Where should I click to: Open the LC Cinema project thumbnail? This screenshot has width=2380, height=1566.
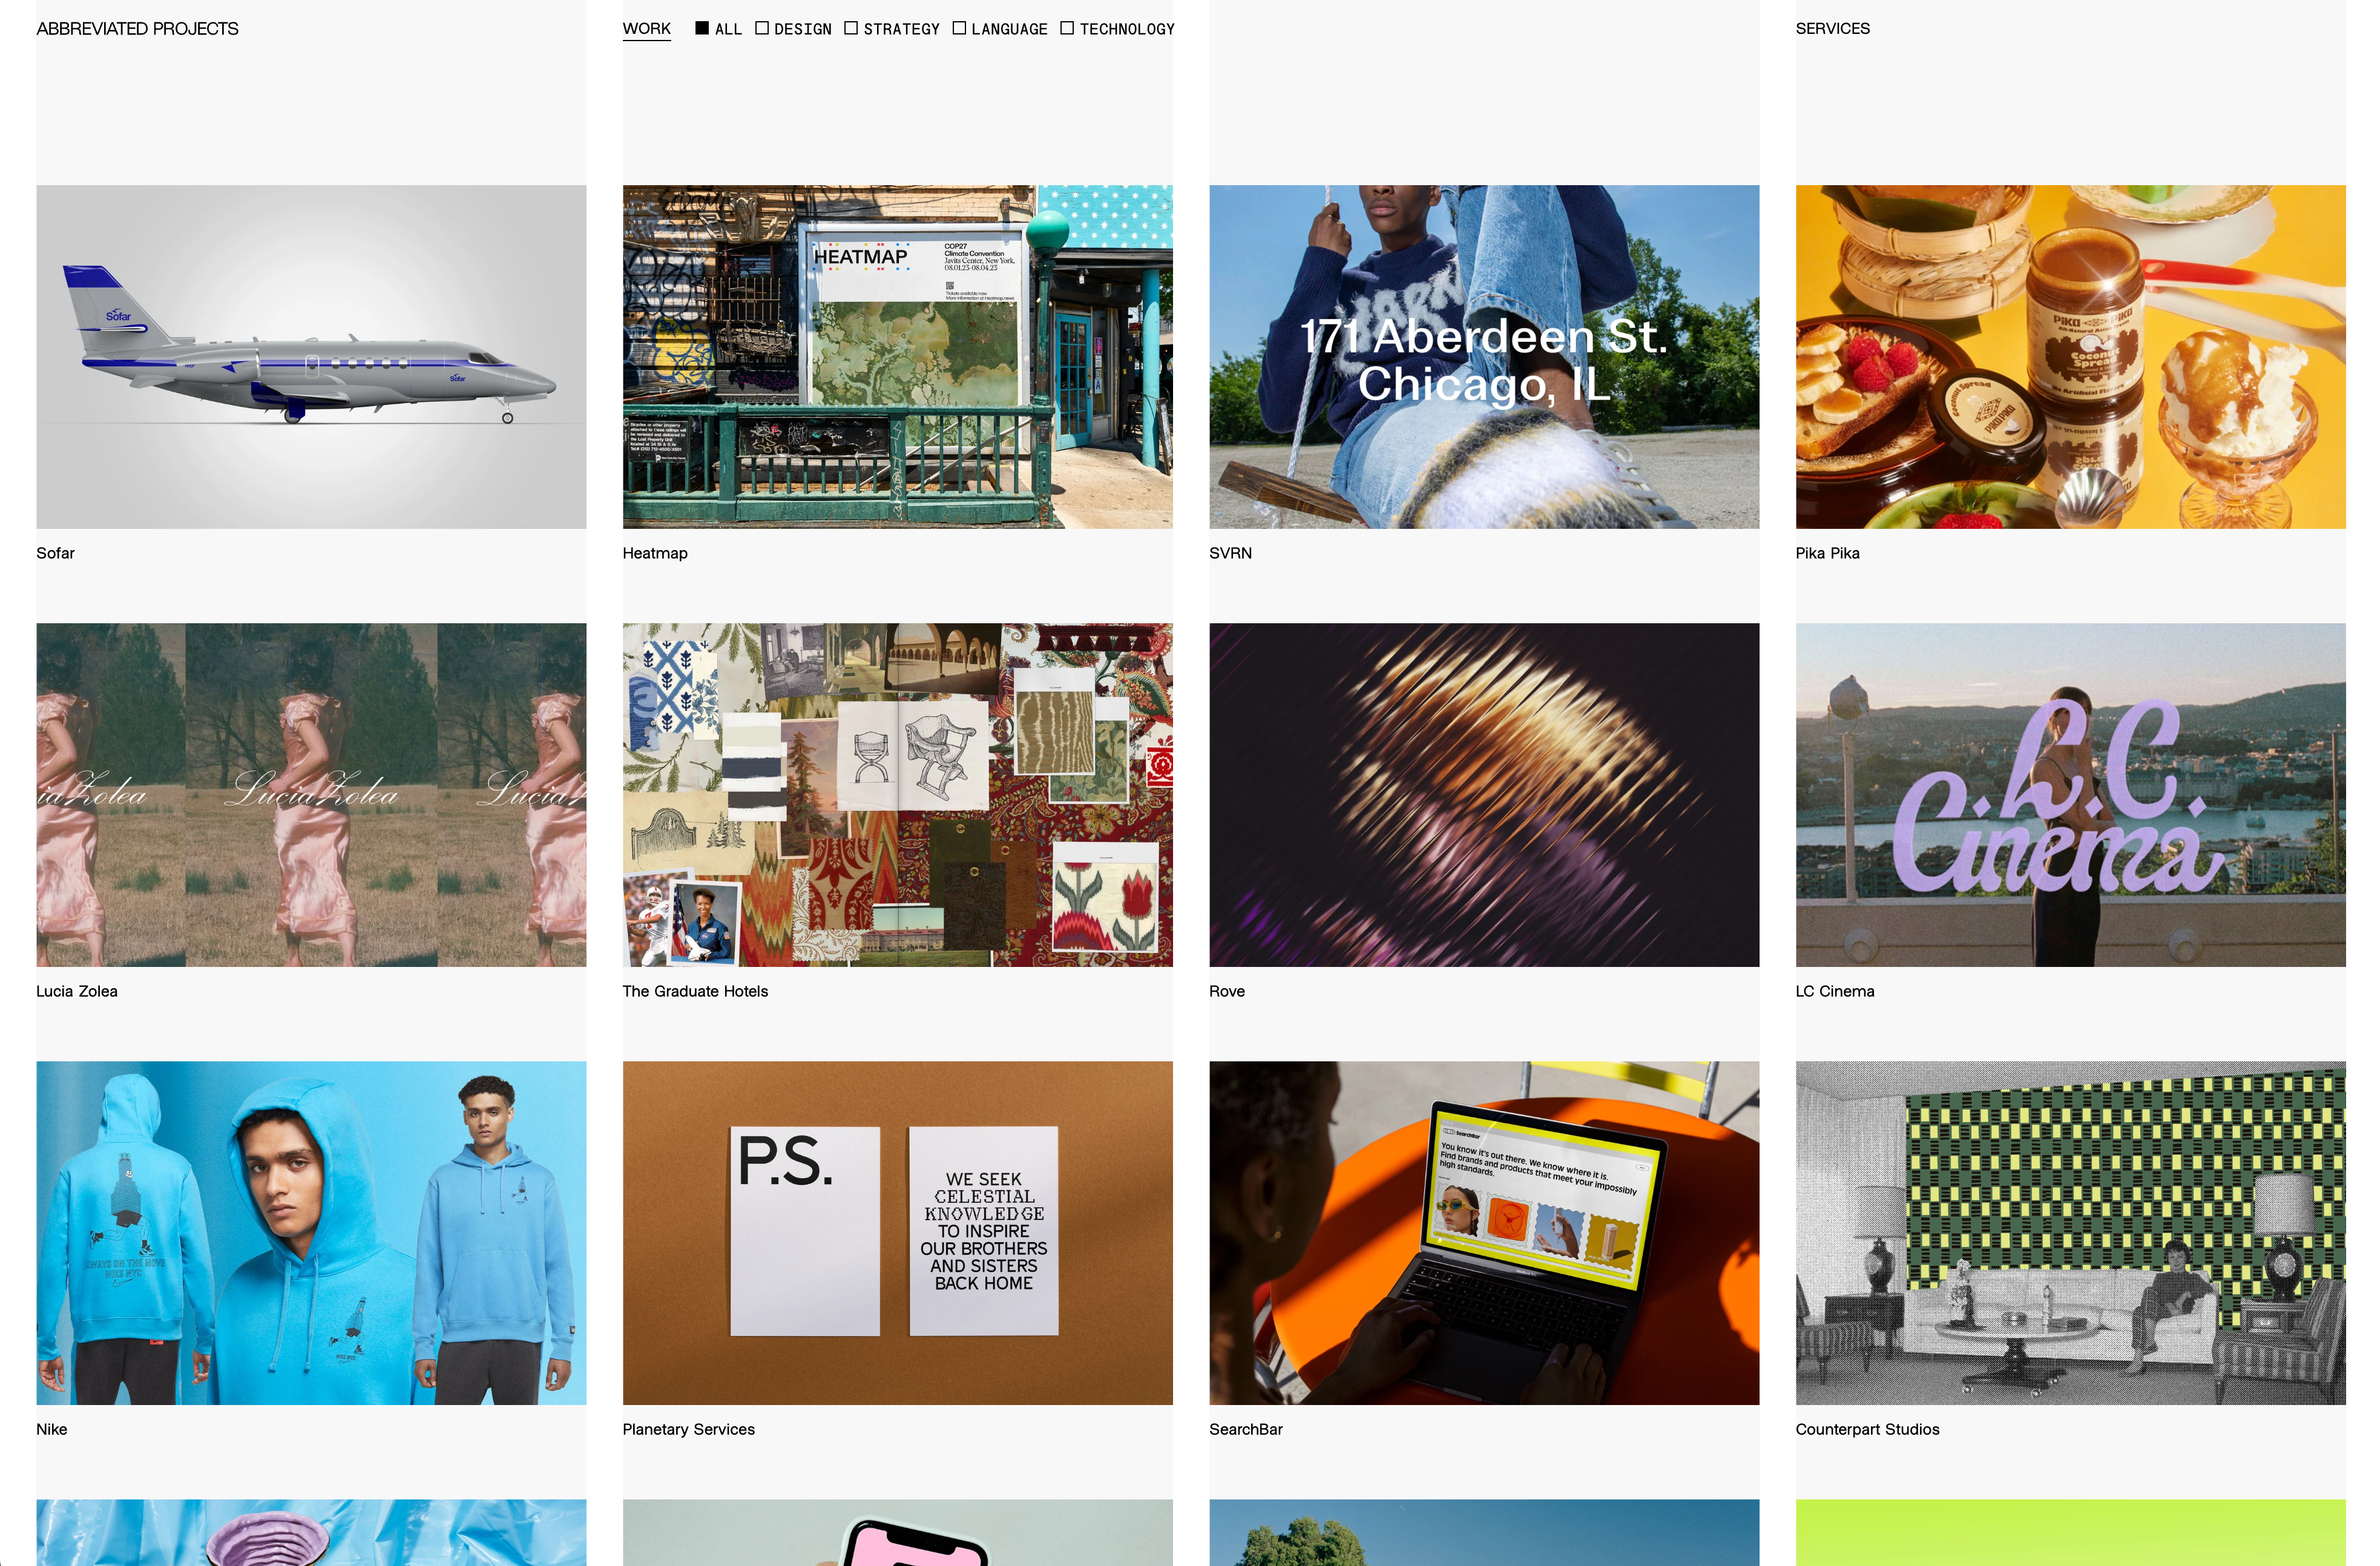tap(2070, 794)
